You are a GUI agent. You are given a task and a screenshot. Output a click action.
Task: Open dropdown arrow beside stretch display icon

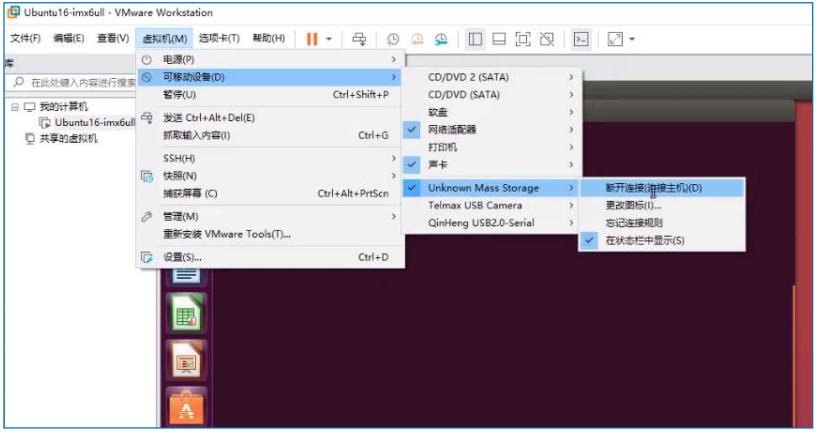click(x=632, y=39)
